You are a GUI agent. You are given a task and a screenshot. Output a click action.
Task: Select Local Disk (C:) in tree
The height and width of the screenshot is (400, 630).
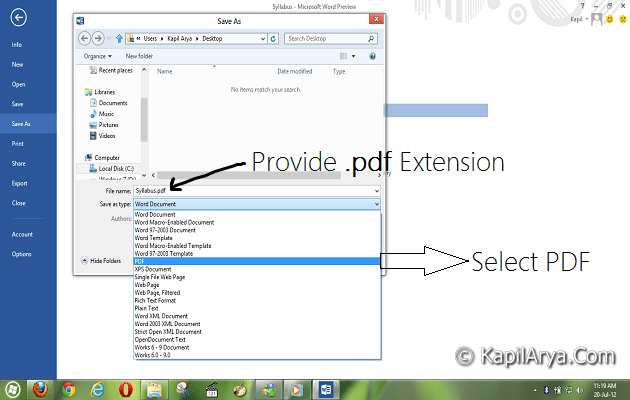[x=111, y=169]
